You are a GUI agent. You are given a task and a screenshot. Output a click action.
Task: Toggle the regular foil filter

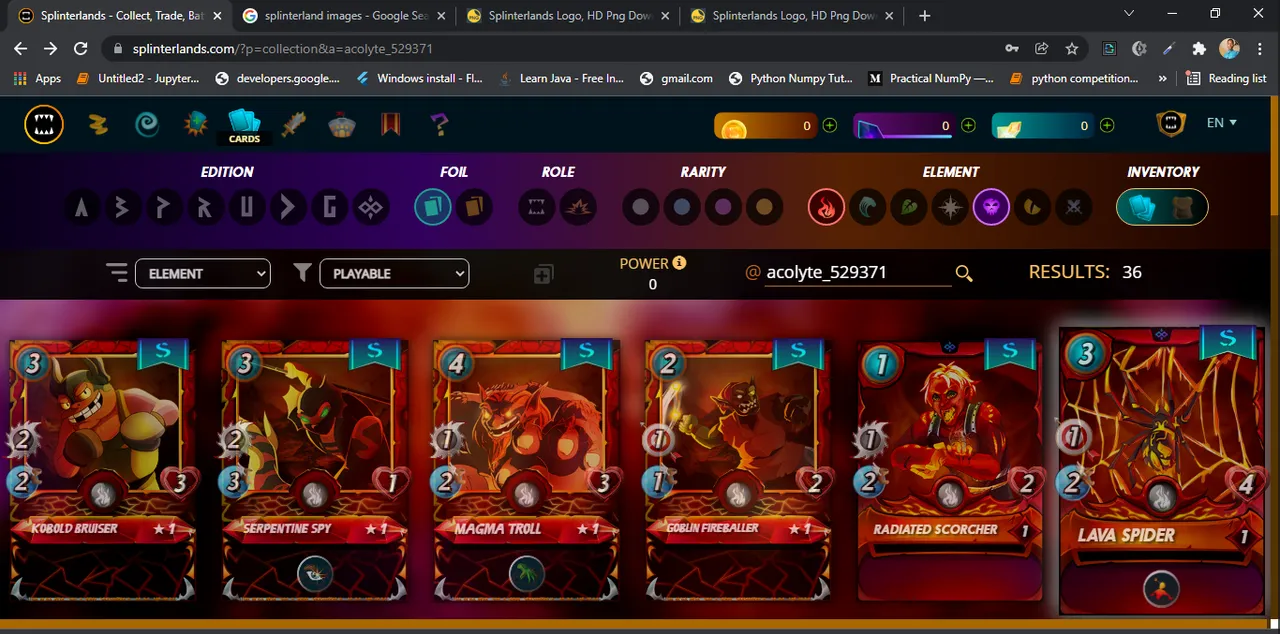point(433,208)
